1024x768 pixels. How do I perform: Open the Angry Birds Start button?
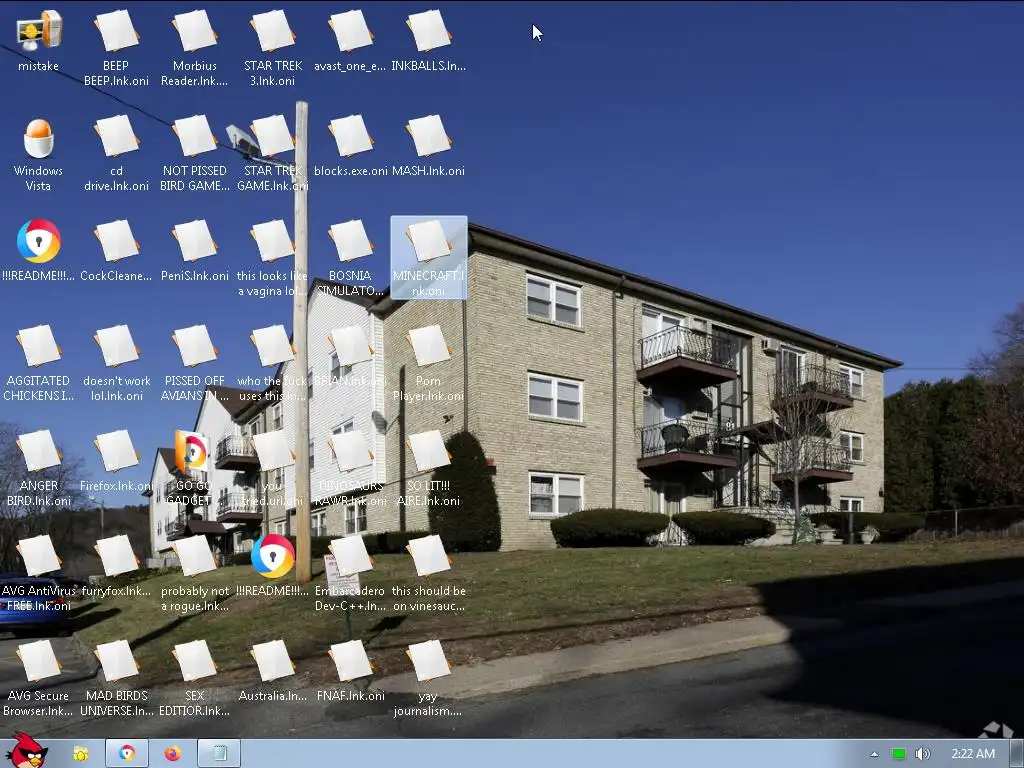(x=26, y=751)
